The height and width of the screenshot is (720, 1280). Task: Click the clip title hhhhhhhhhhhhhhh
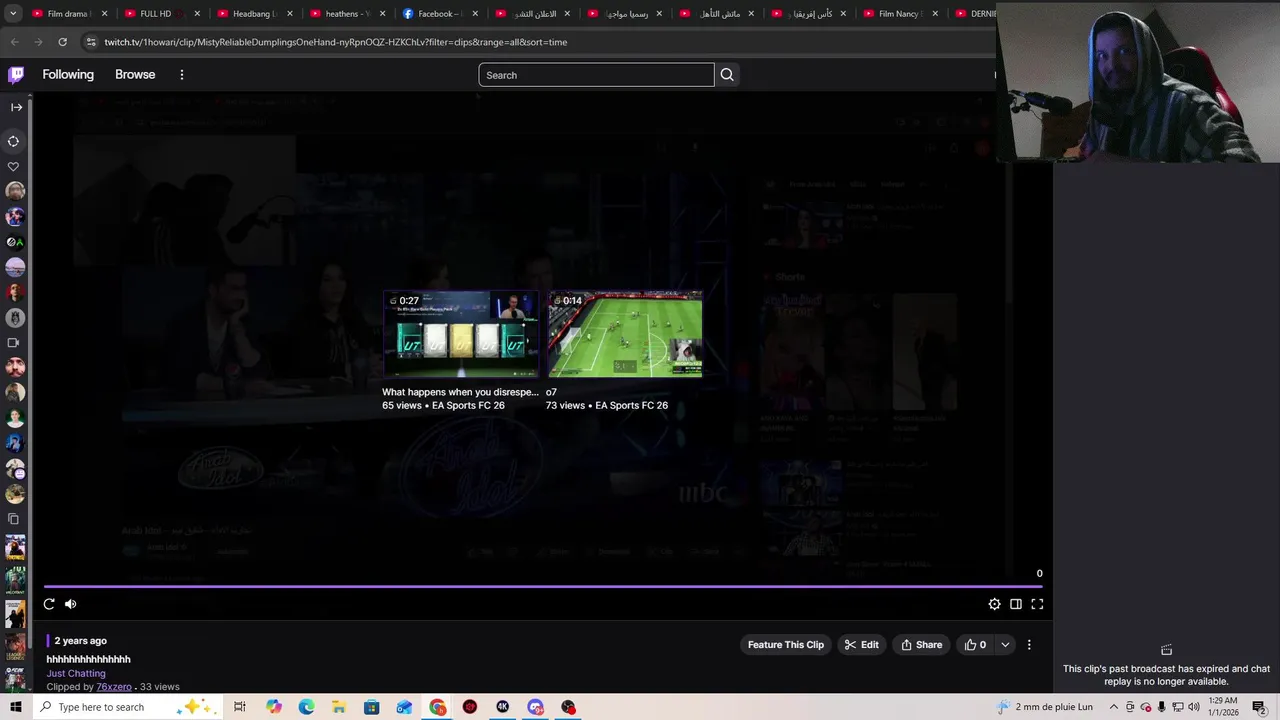coord(88,659)
